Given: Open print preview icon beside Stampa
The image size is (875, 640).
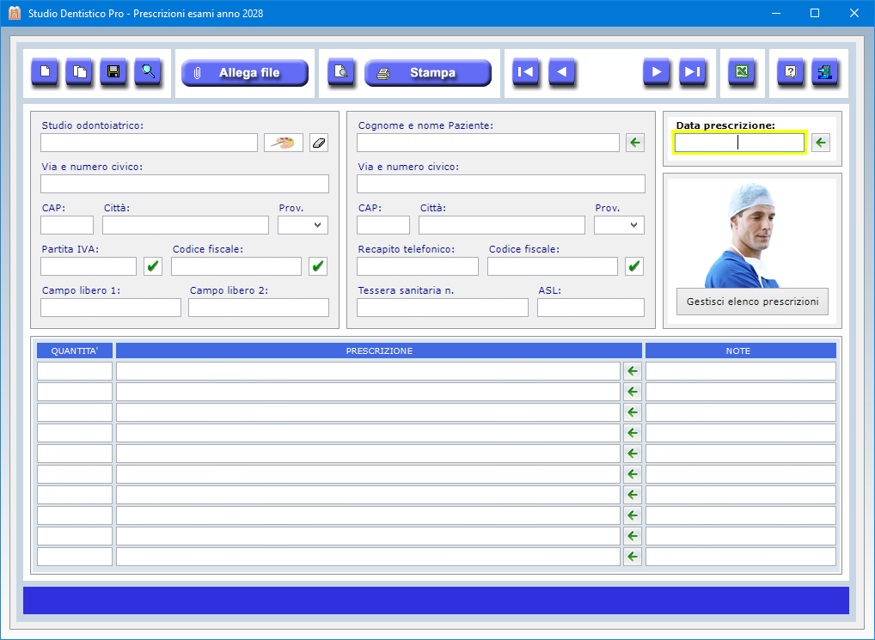Looking at the screenshot, I should (x=340, y=72).
